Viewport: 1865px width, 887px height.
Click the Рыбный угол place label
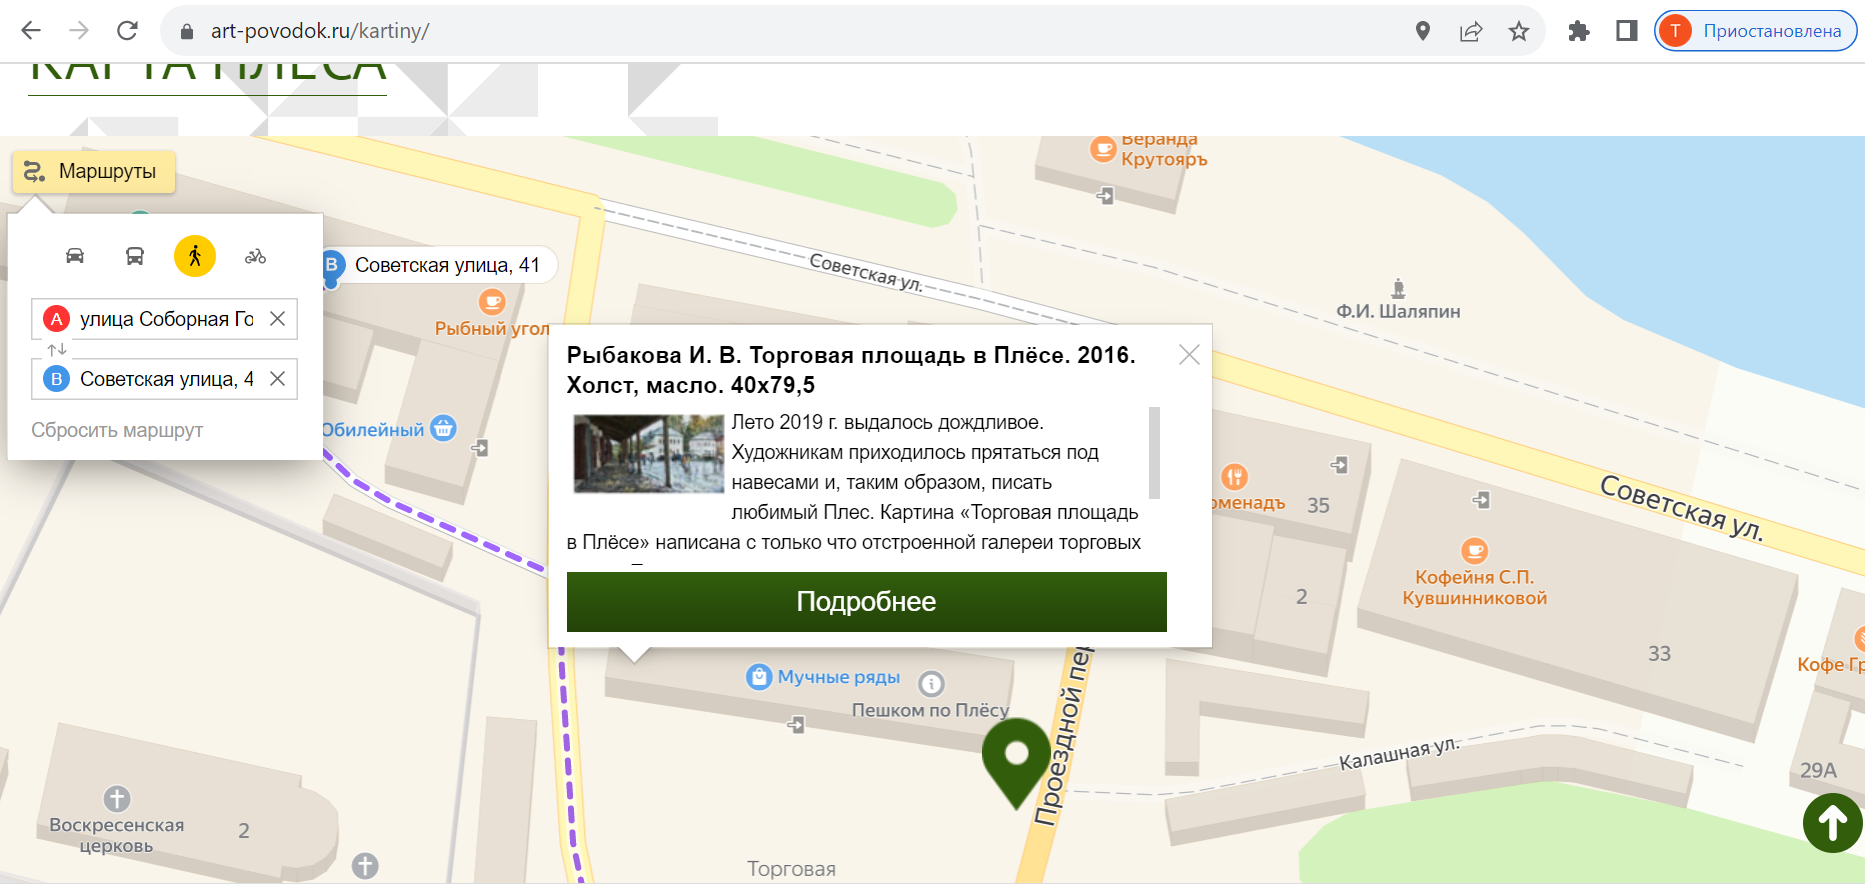coord(492,329)
